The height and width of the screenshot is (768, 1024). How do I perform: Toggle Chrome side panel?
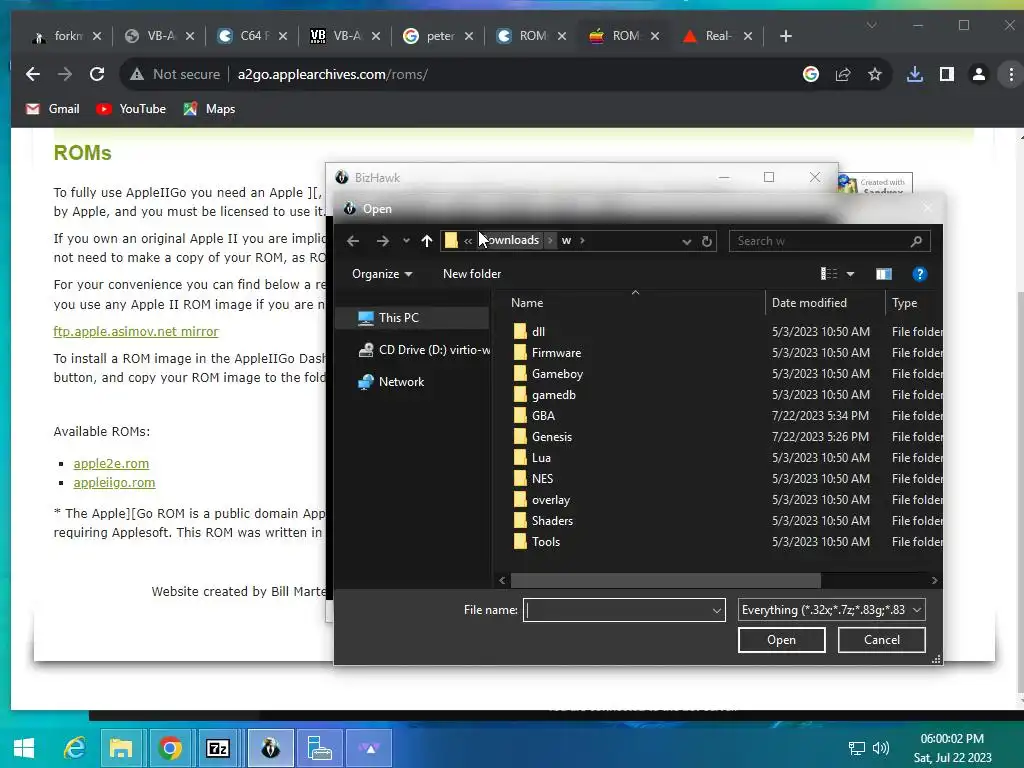(x=946, y=74)
